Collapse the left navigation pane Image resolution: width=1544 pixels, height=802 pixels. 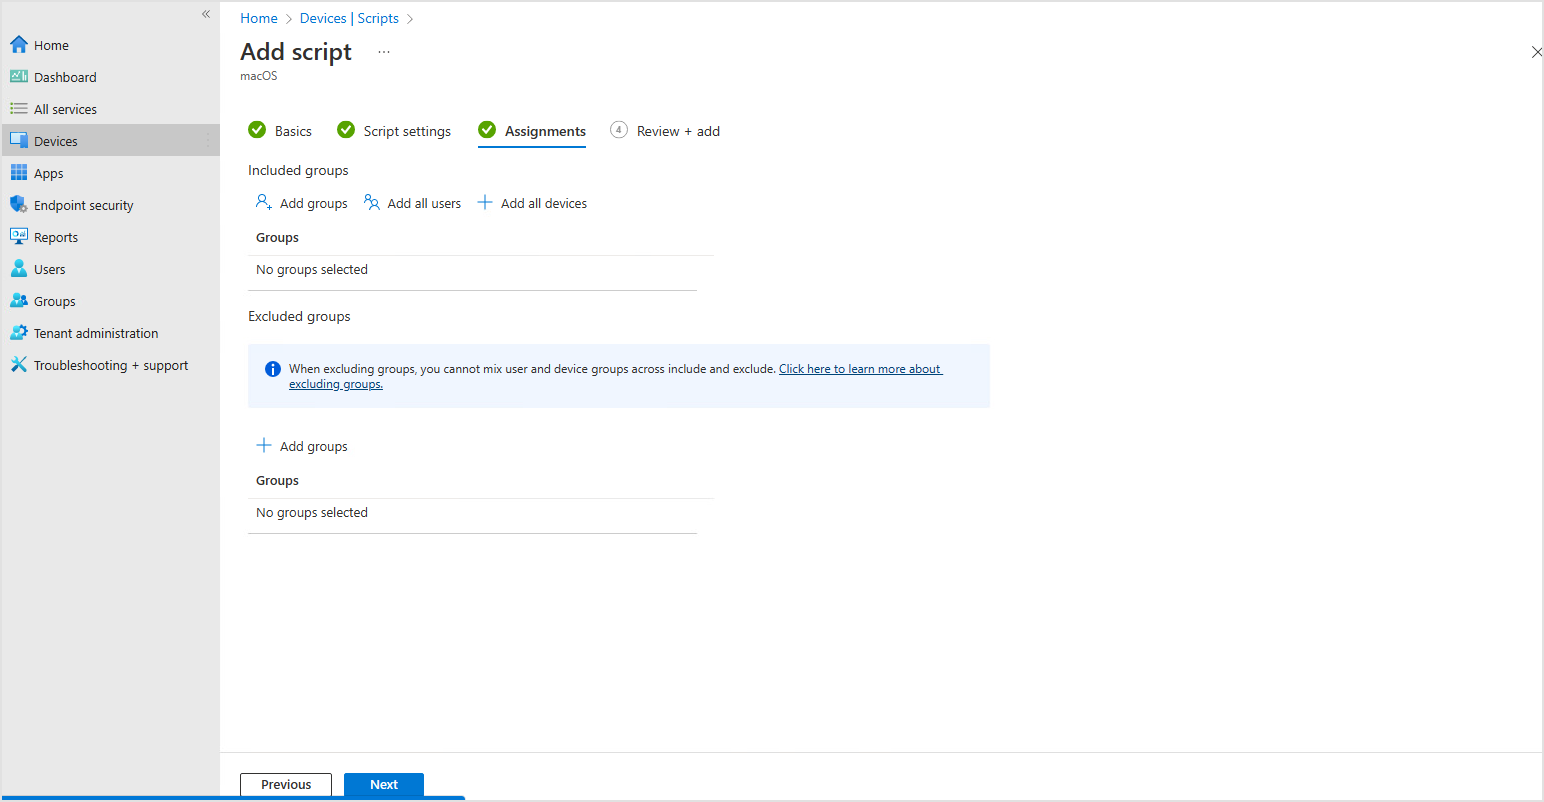click(x=206, y=14)
